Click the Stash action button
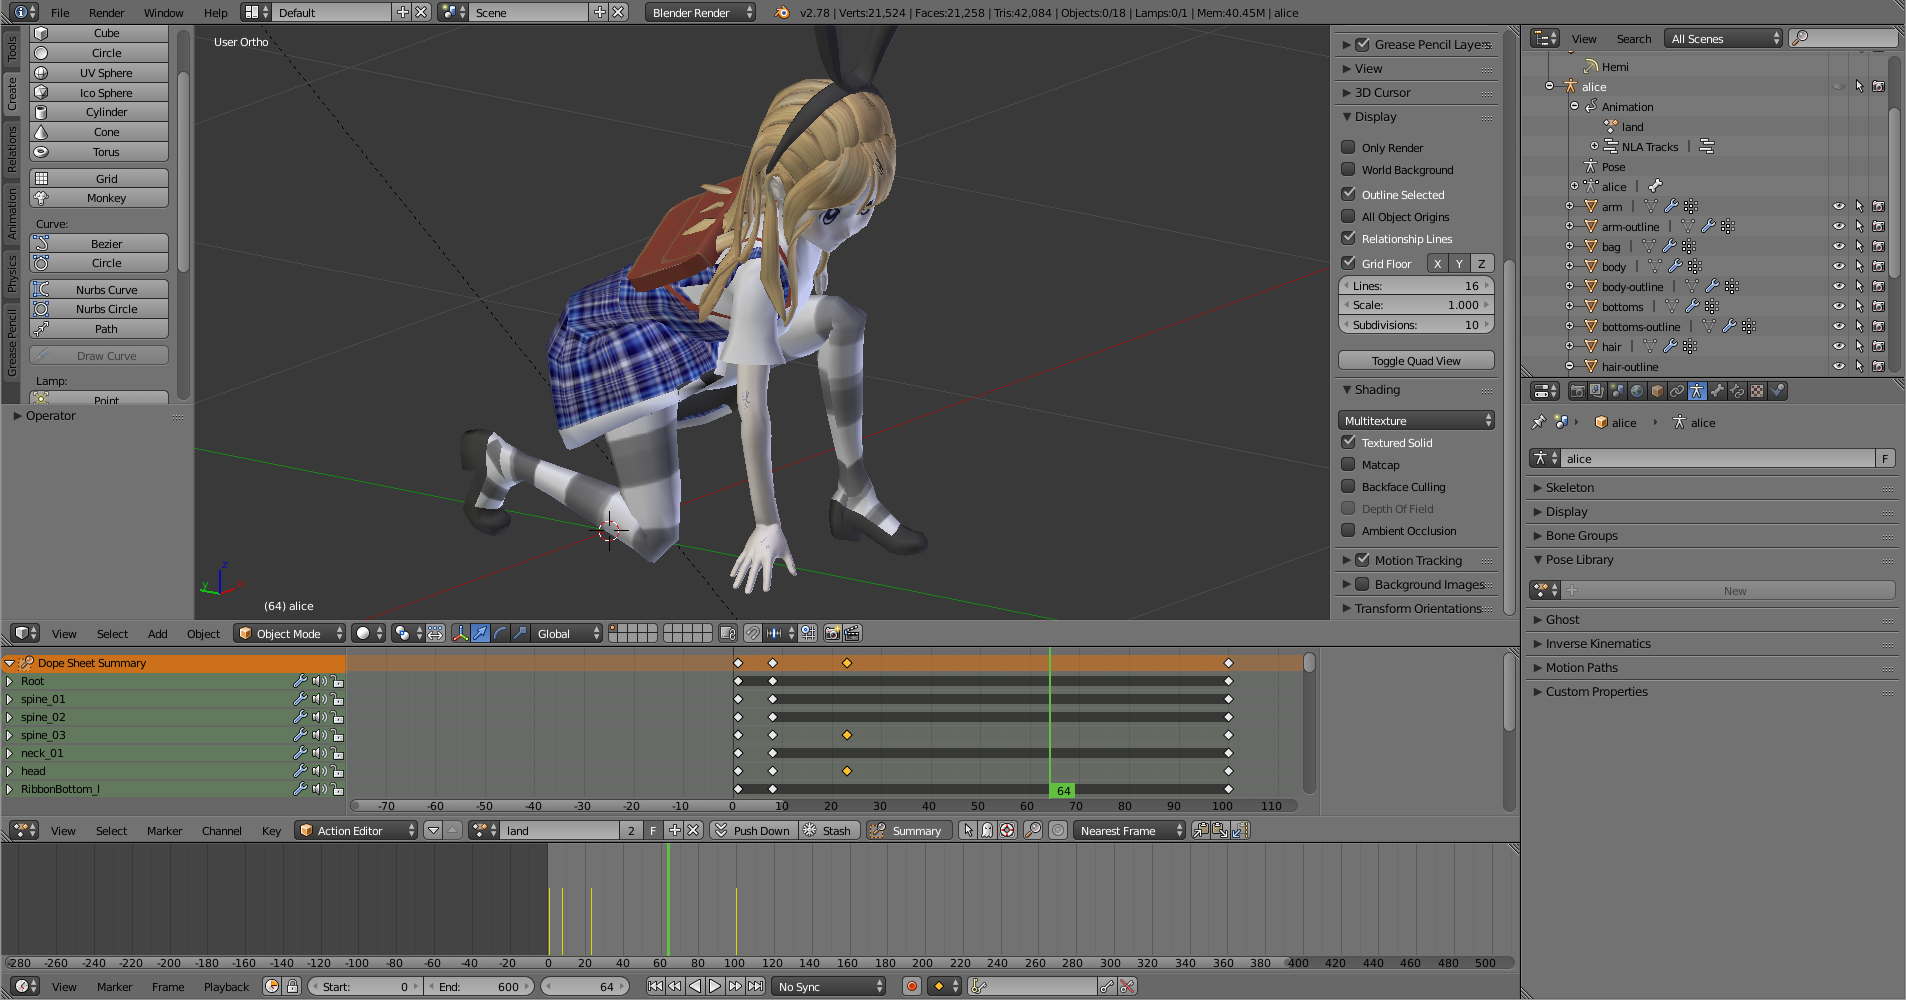The width and height of the screenshot is (1906, 1000). click(x=829, y=830)
